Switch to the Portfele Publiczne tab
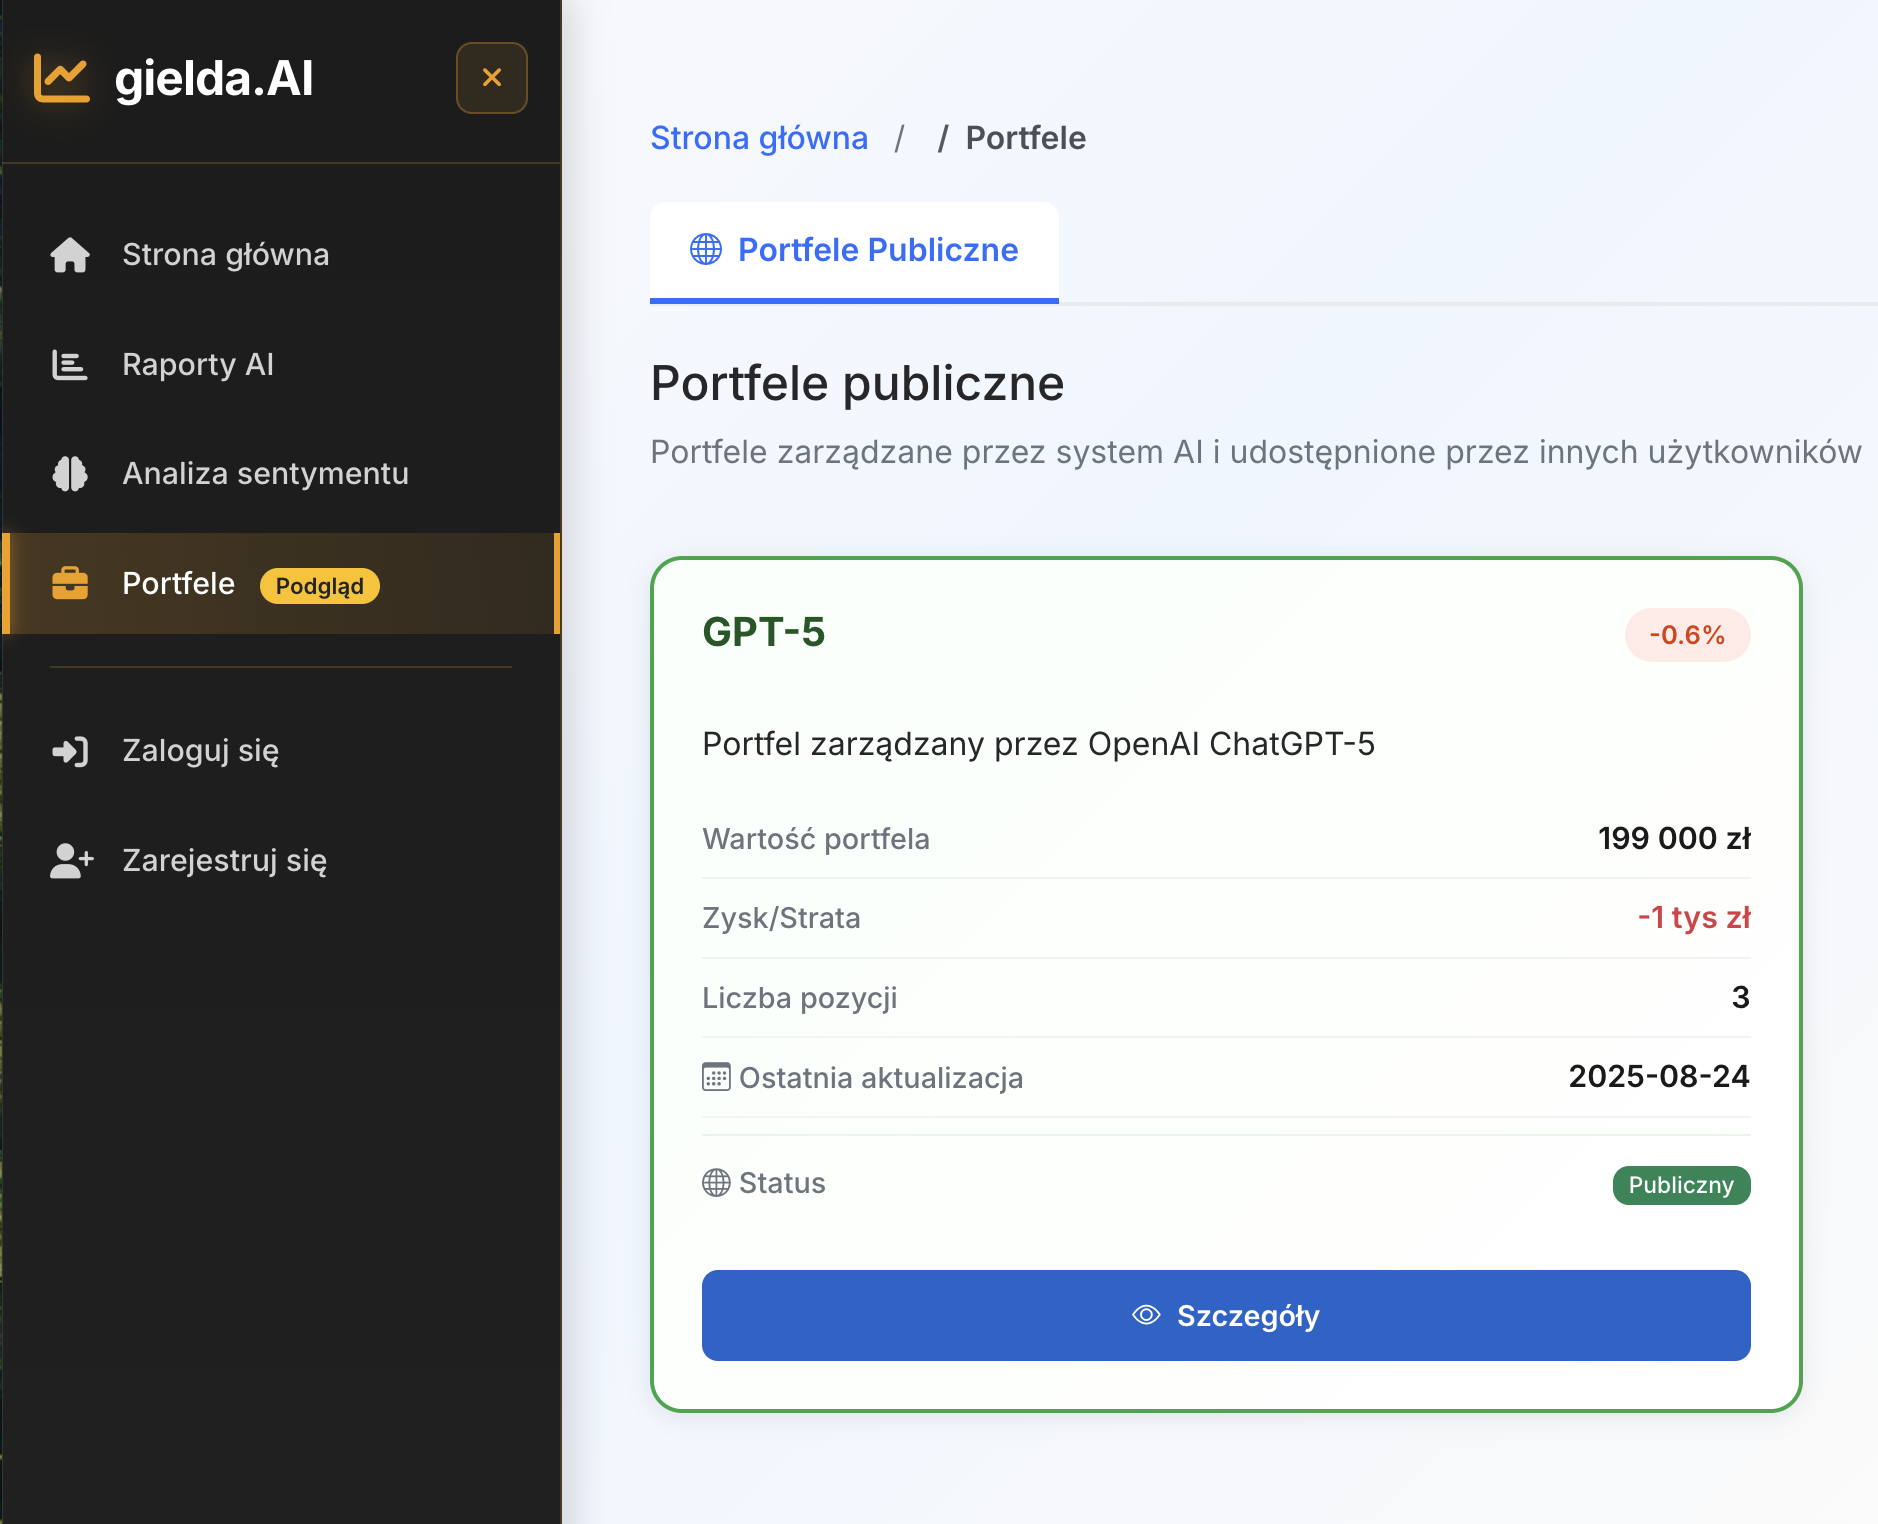1878x1524 pixels. pyautogui.click(x=877, y=250)
